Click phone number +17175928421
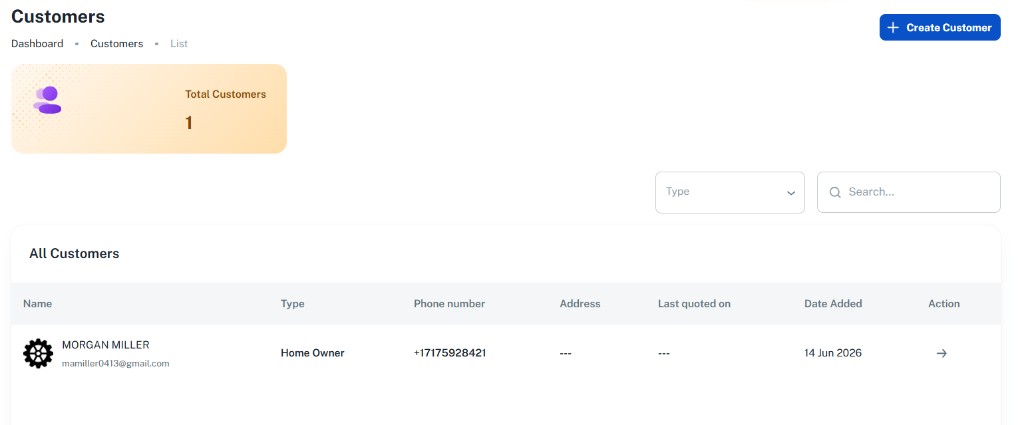The width and height of the screenshot is (1024, 425). pyautogui.click(x=449, y=353)
